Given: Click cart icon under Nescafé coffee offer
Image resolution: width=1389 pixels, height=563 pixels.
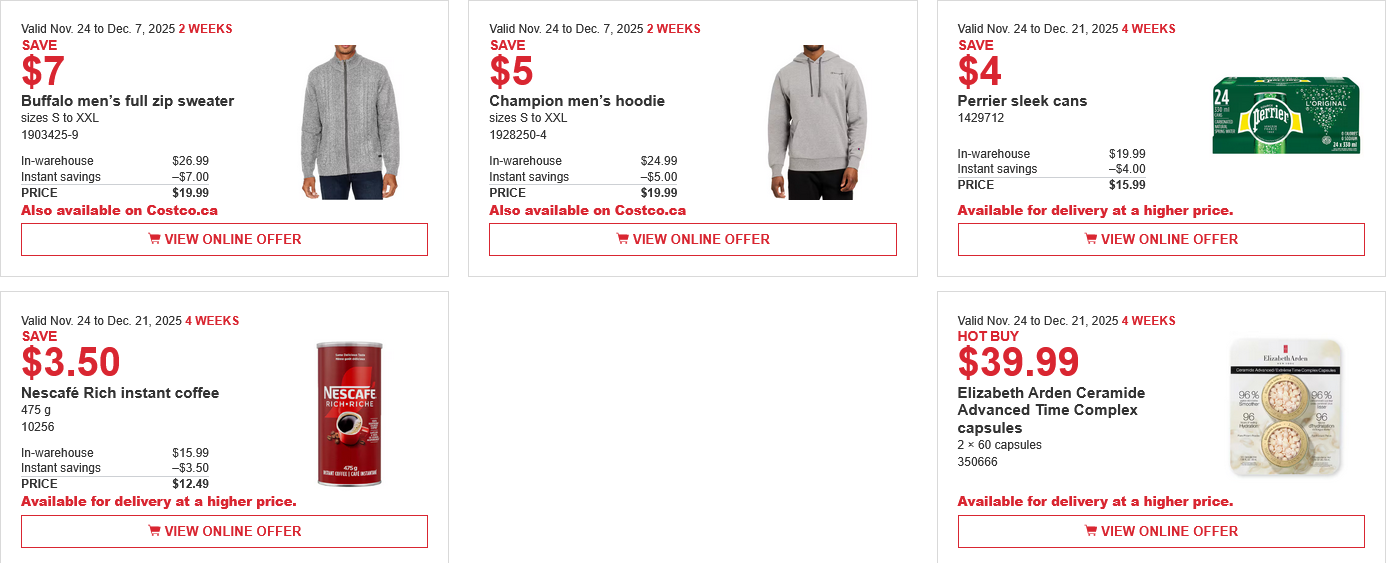Looking at the screenshot, I should pos(154,531).
